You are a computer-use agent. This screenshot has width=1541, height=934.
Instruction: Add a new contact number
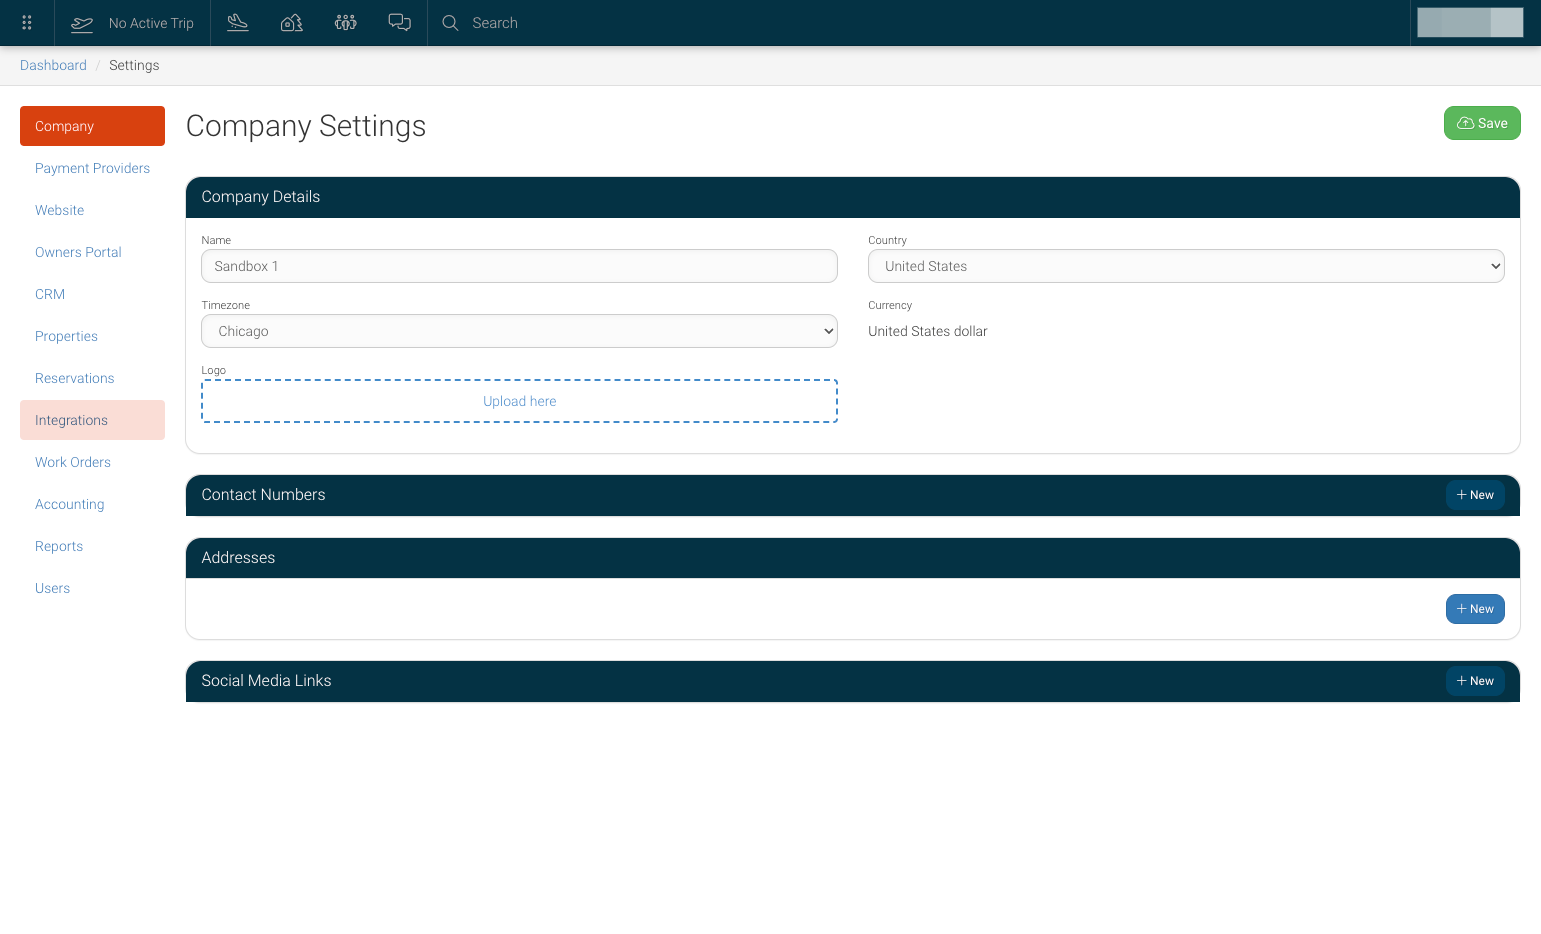1475,495
